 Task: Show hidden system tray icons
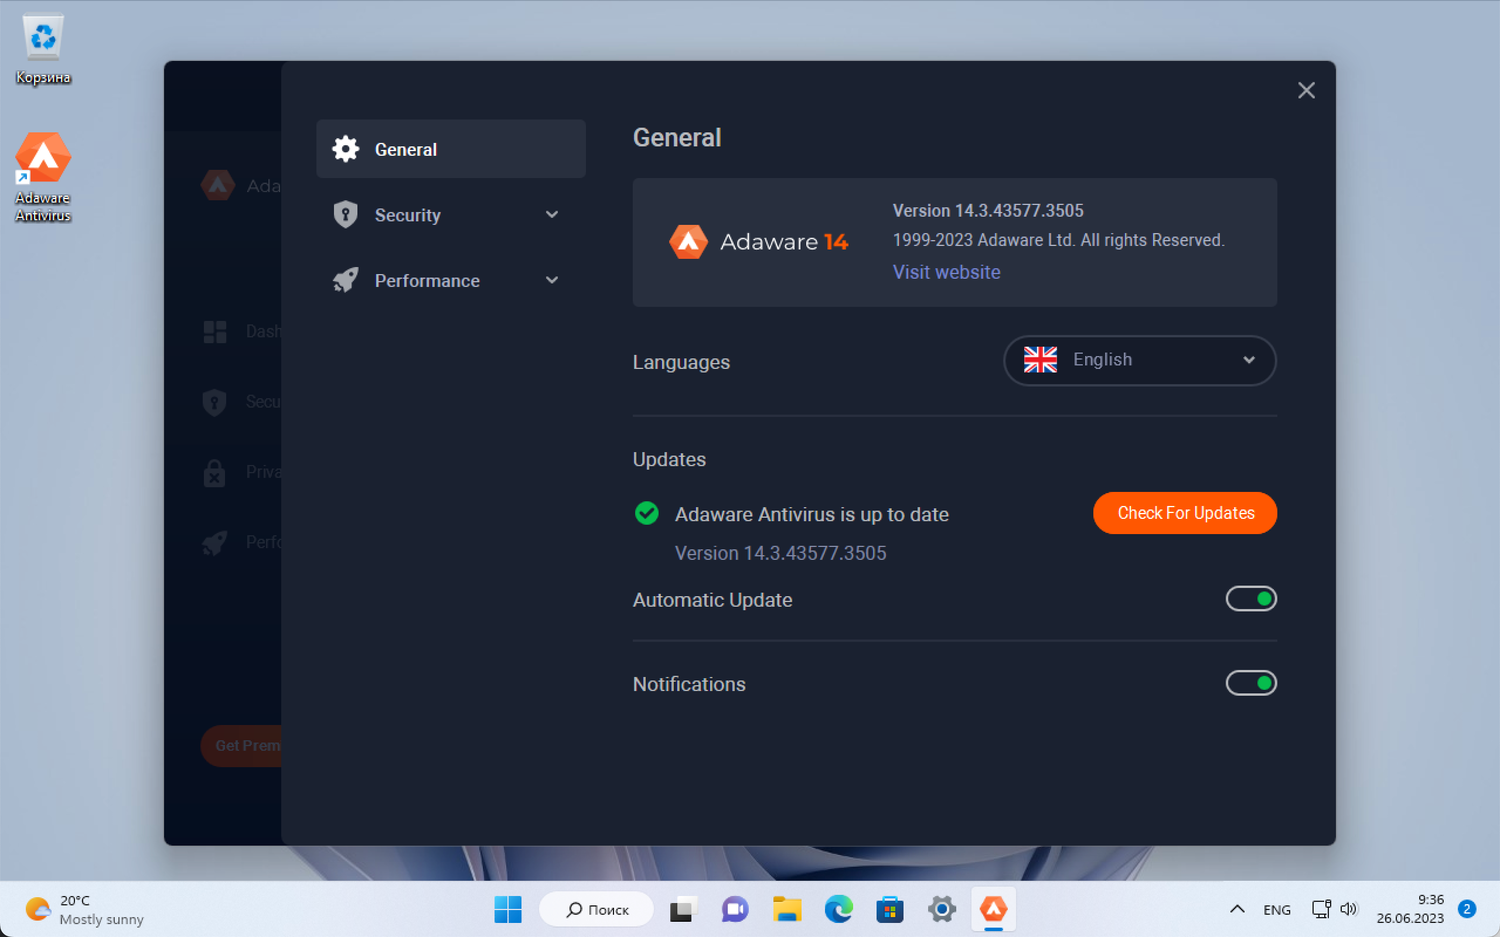click(x=1237, y=909)
